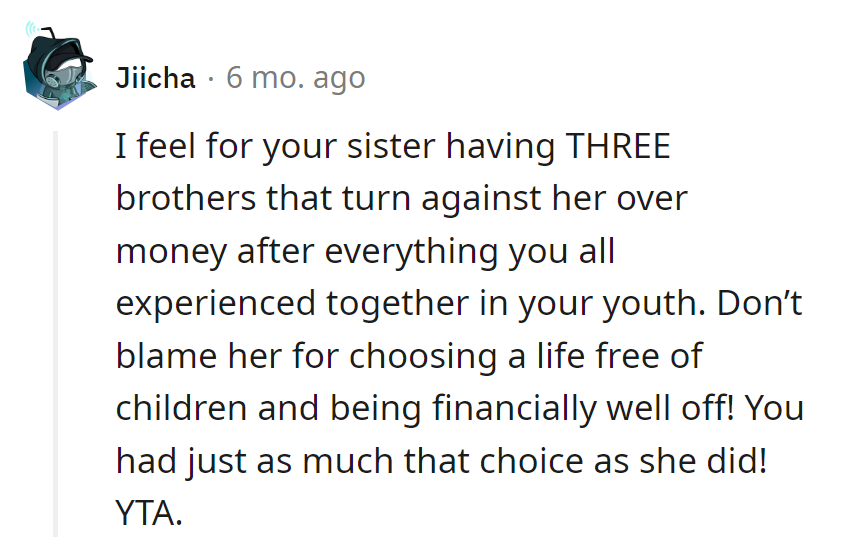This screenshot has width=843, height=537.
Task: Click the word 'financially' in the comment
Action: (515, 410)
